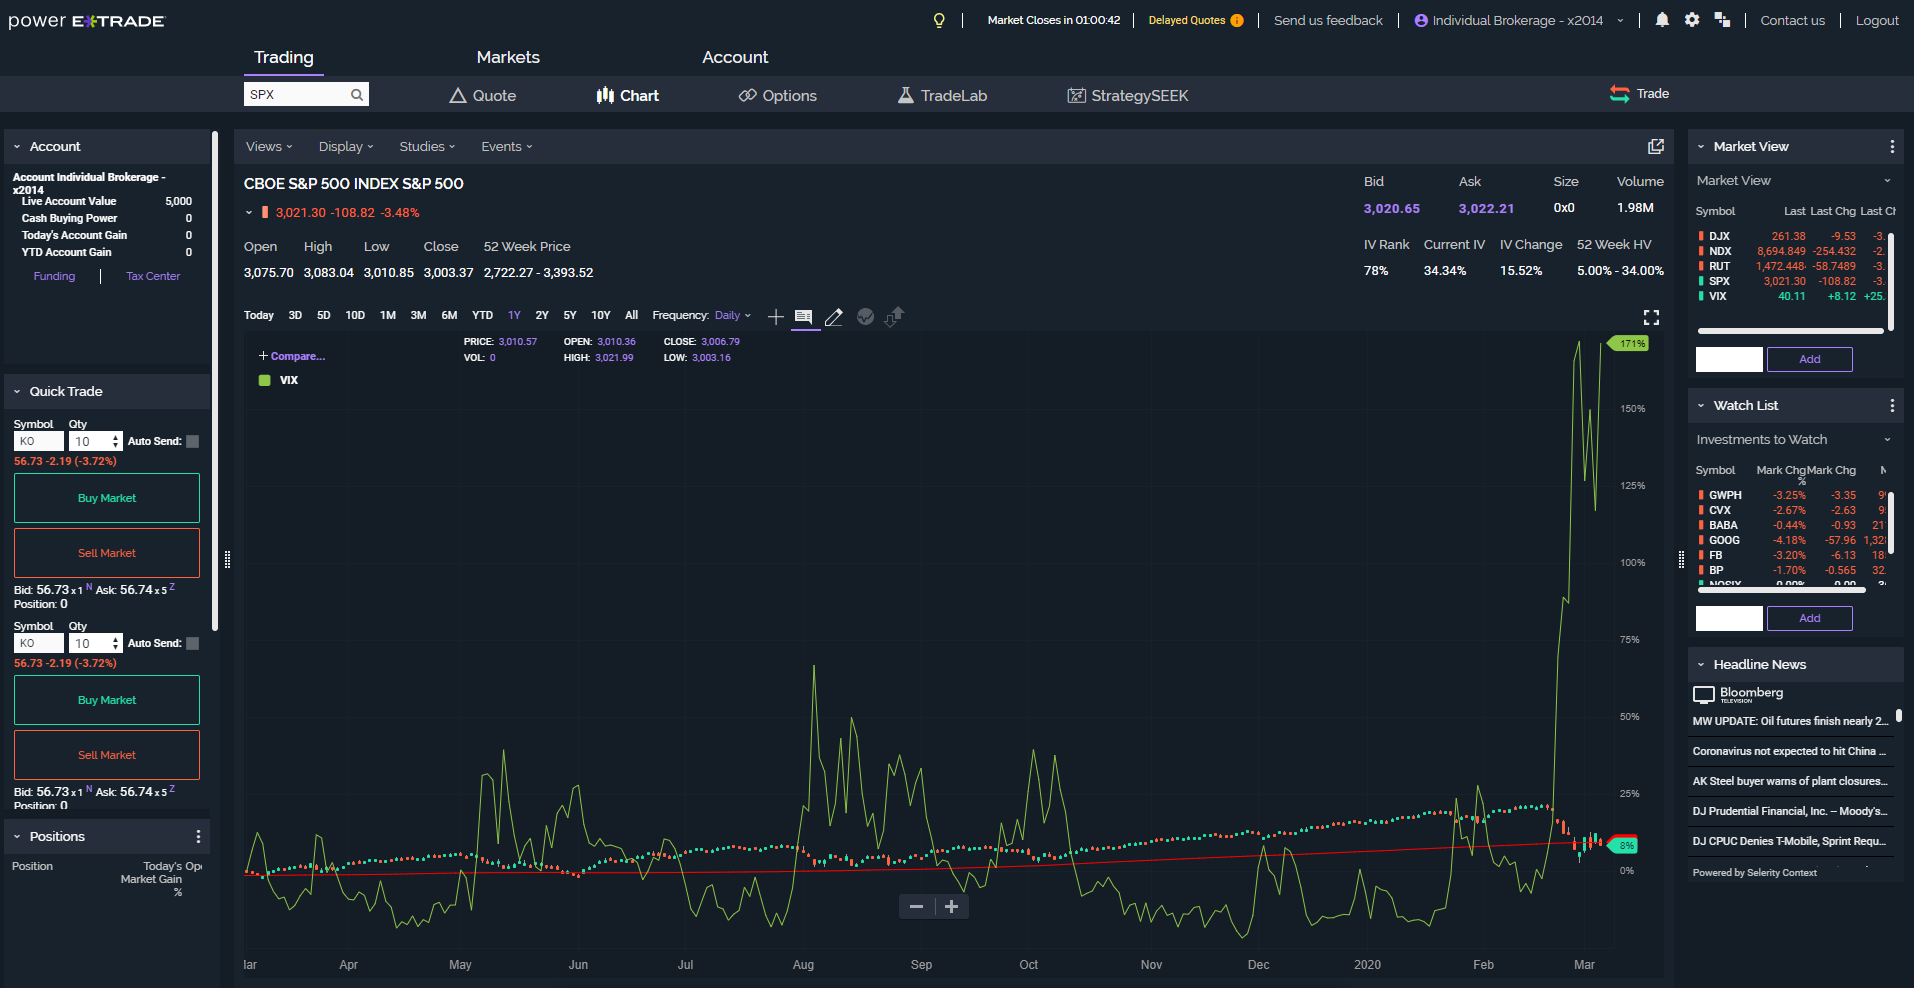The image size is (1914, 988).
Task: Select the 1Y chart range
Action: (x=514, y=316)
